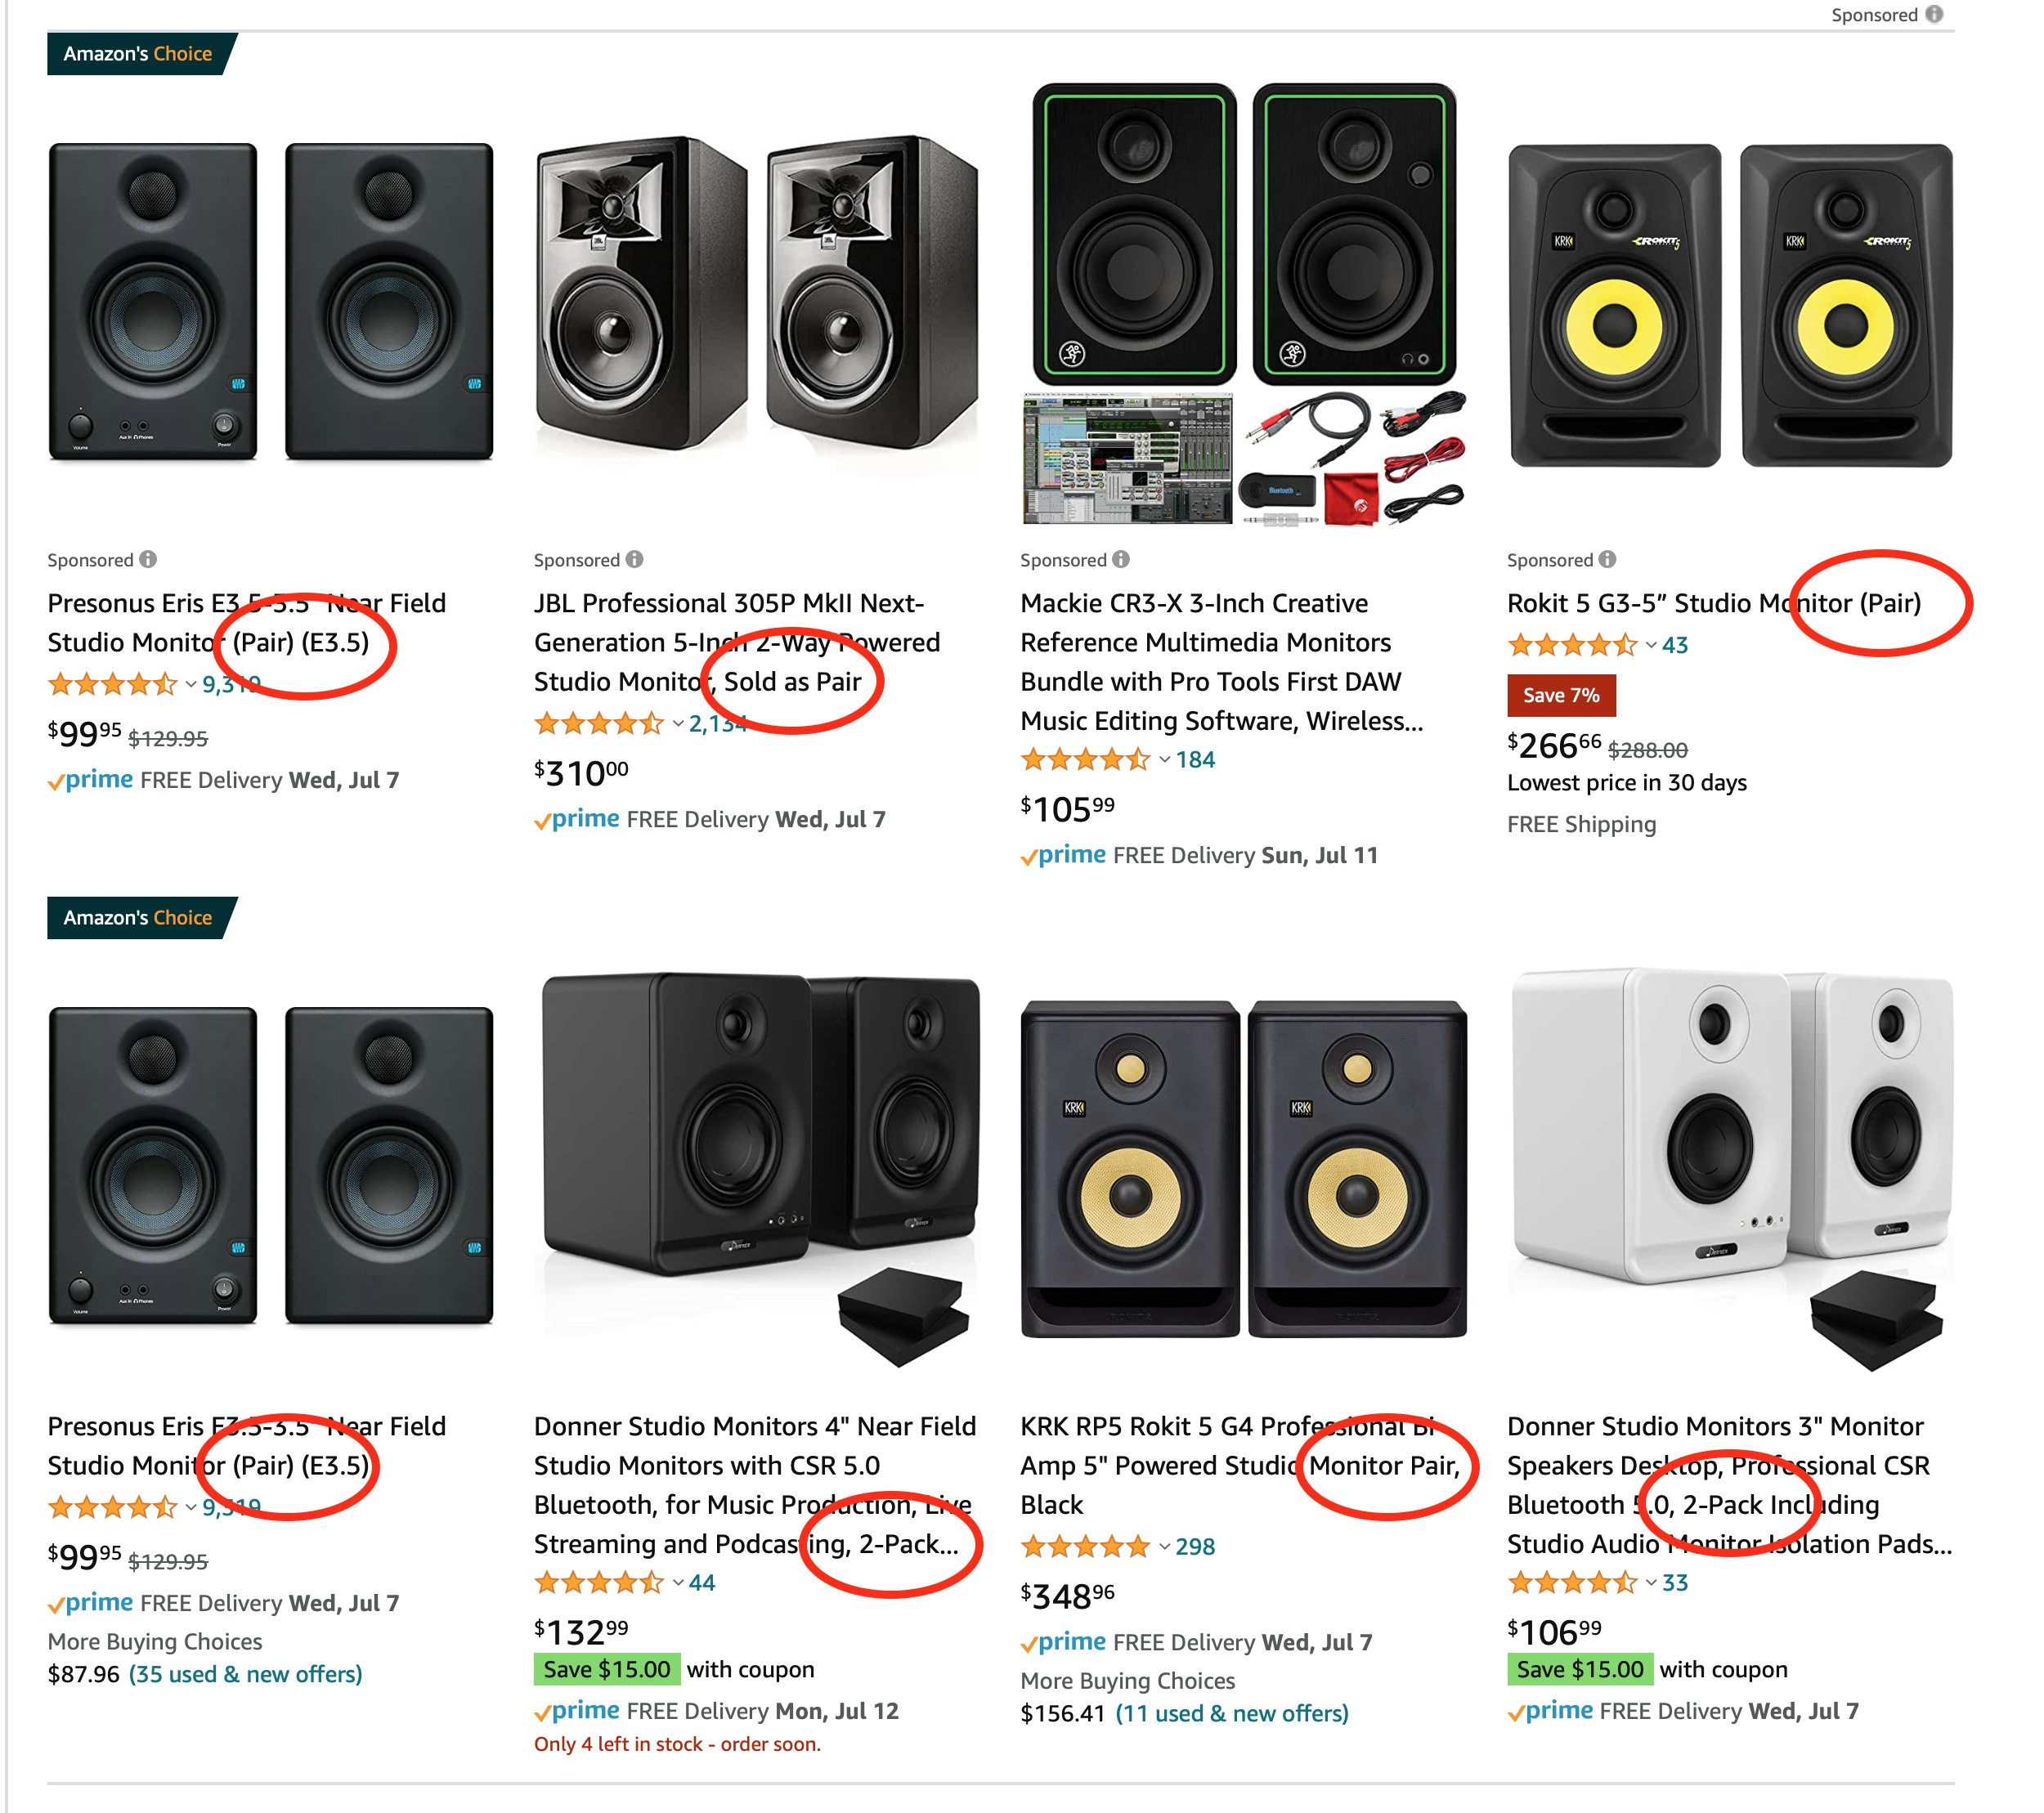Click the five-star rating of KRK RP5
The width and height of the screenshot is (2044, 1813).
1084,1547
